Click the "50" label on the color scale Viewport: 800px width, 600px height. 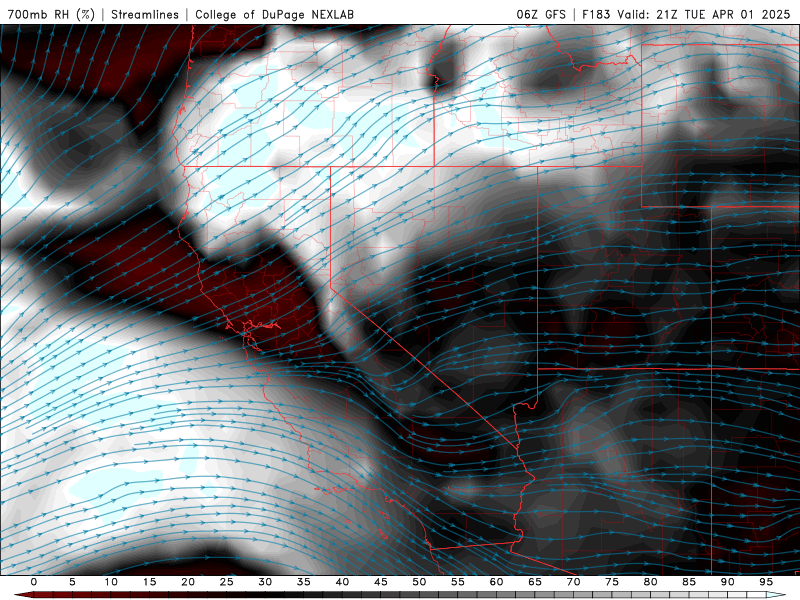pyautogui.click(x=419, y=582)
